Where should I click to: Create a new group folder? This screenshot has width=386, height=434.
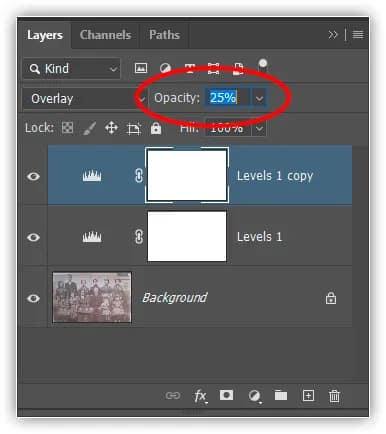281,395
